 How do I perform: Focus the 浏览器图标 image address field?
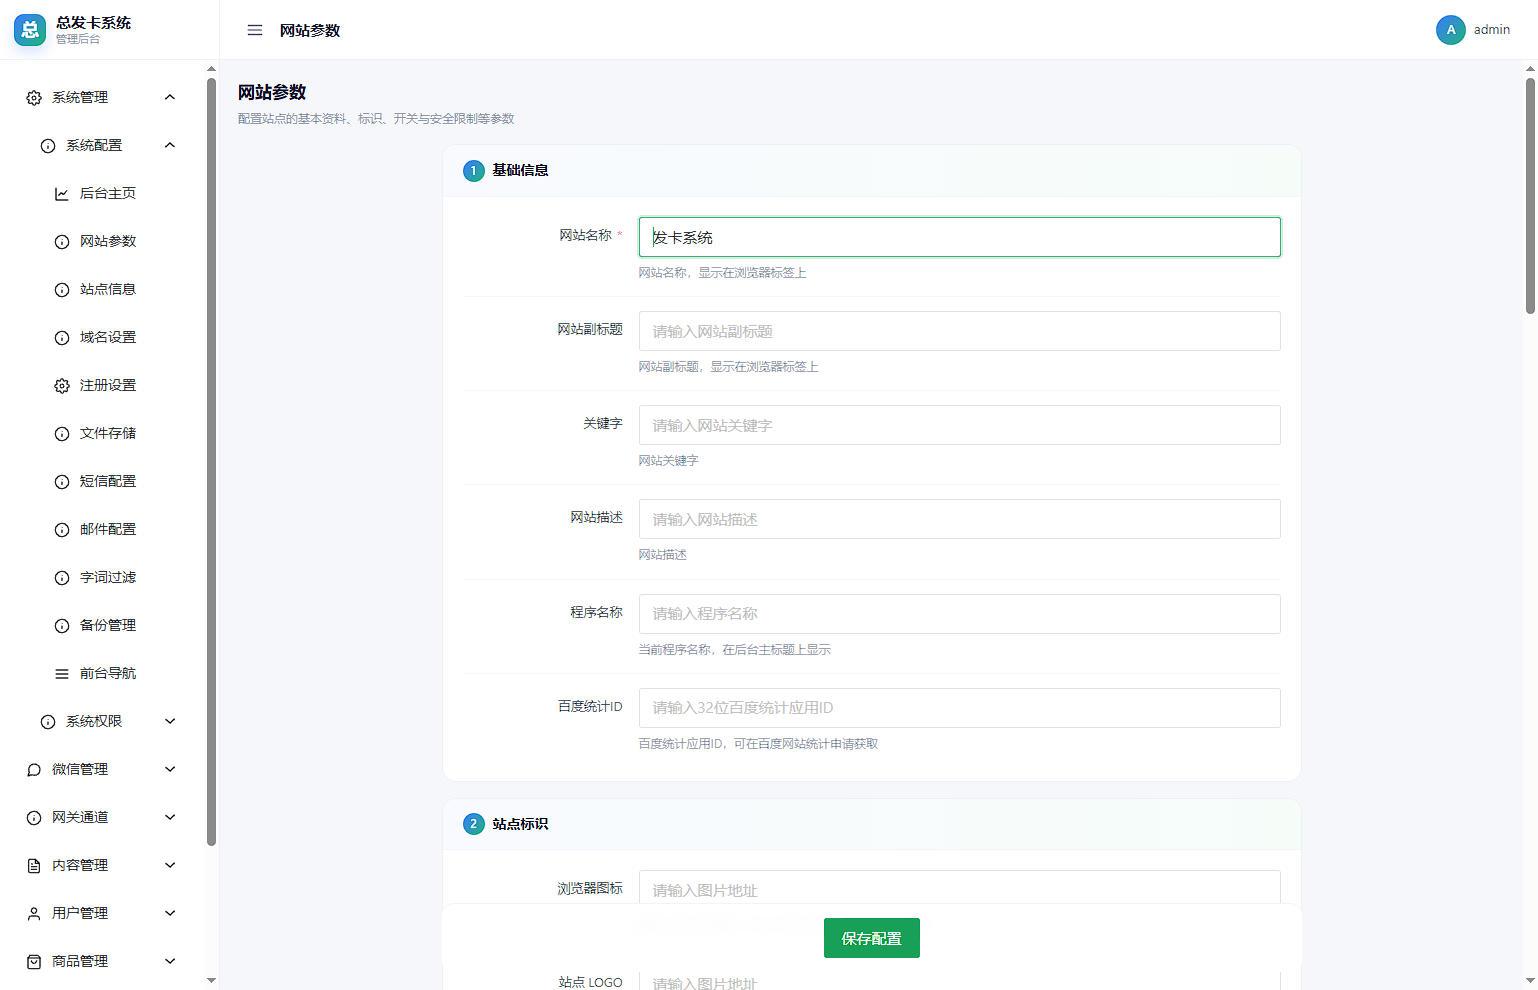[x=959, y=888]
